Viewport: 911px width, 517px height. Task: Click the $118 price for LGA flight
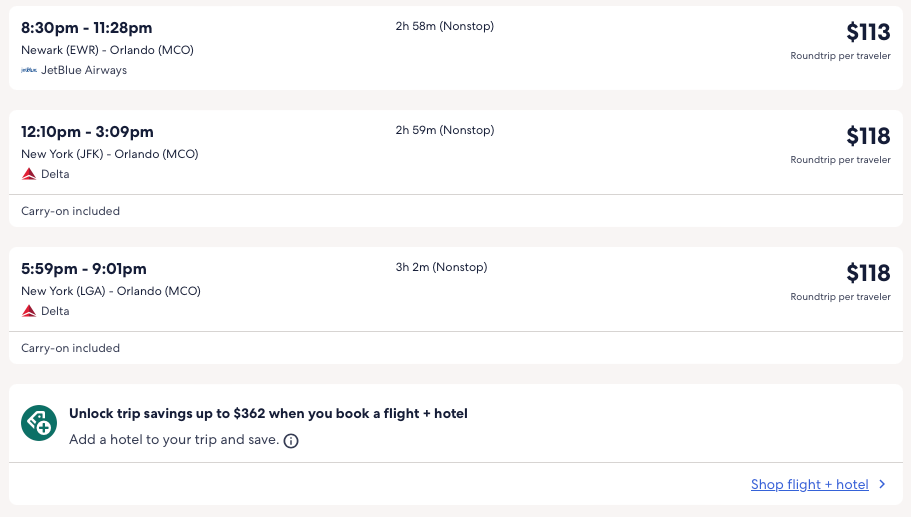click(x=867, y=273)
